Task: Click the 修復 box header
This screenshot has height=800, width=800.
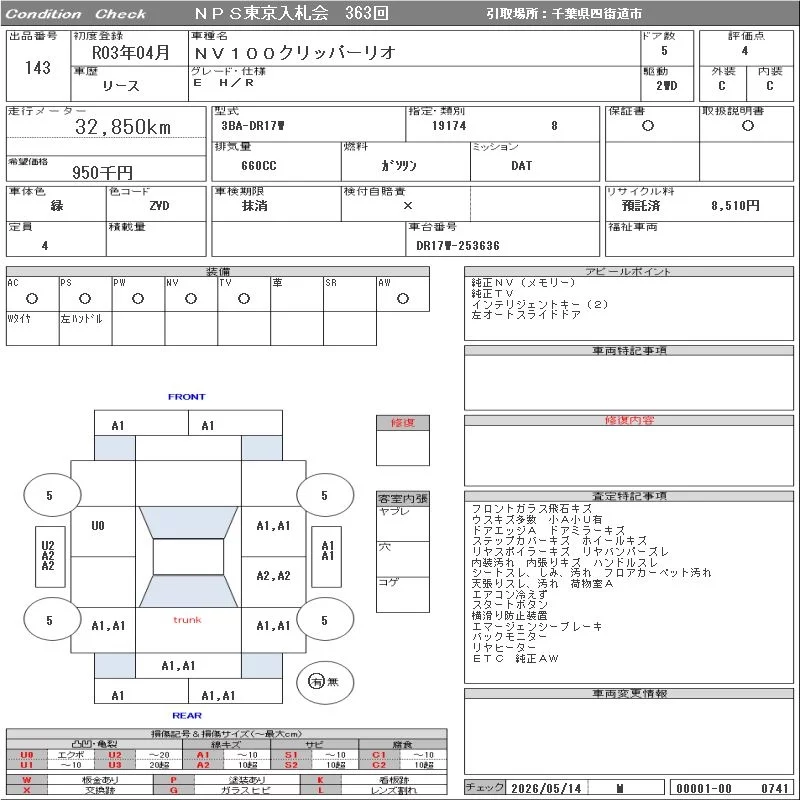Action: pos(403,422)
